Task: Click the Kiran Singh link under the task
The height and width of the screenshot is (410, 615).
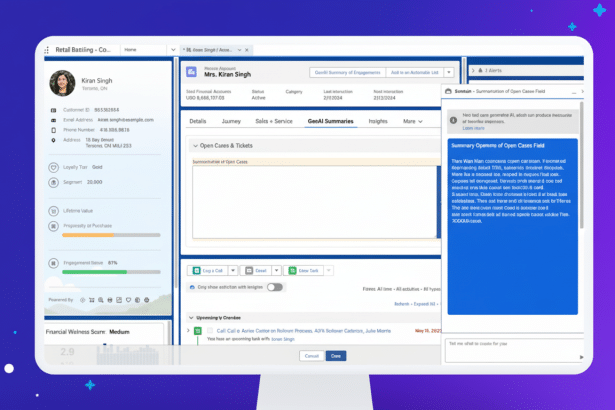Action: pyautogui.click(x=283, y=339)
